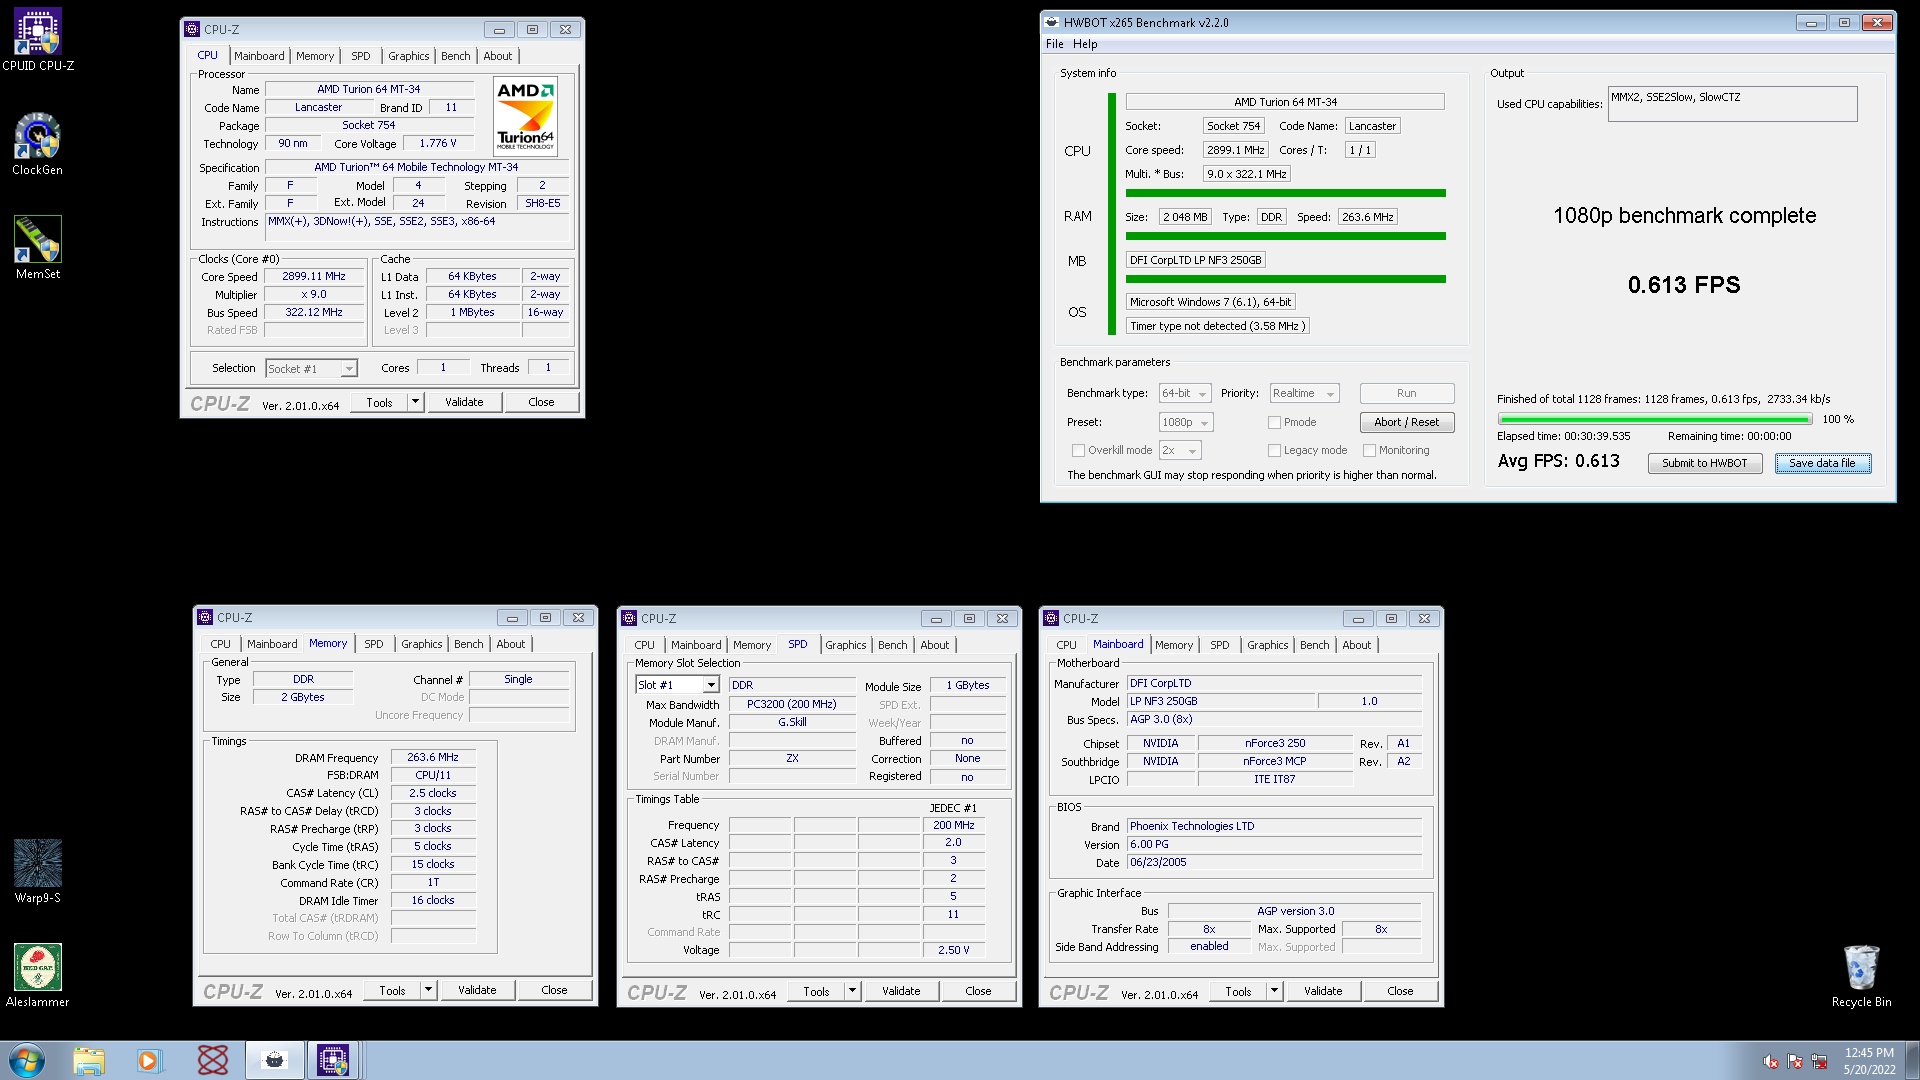
Task: Switch to About tab in CPU-Z SPD window
Action: pos(935,645)
